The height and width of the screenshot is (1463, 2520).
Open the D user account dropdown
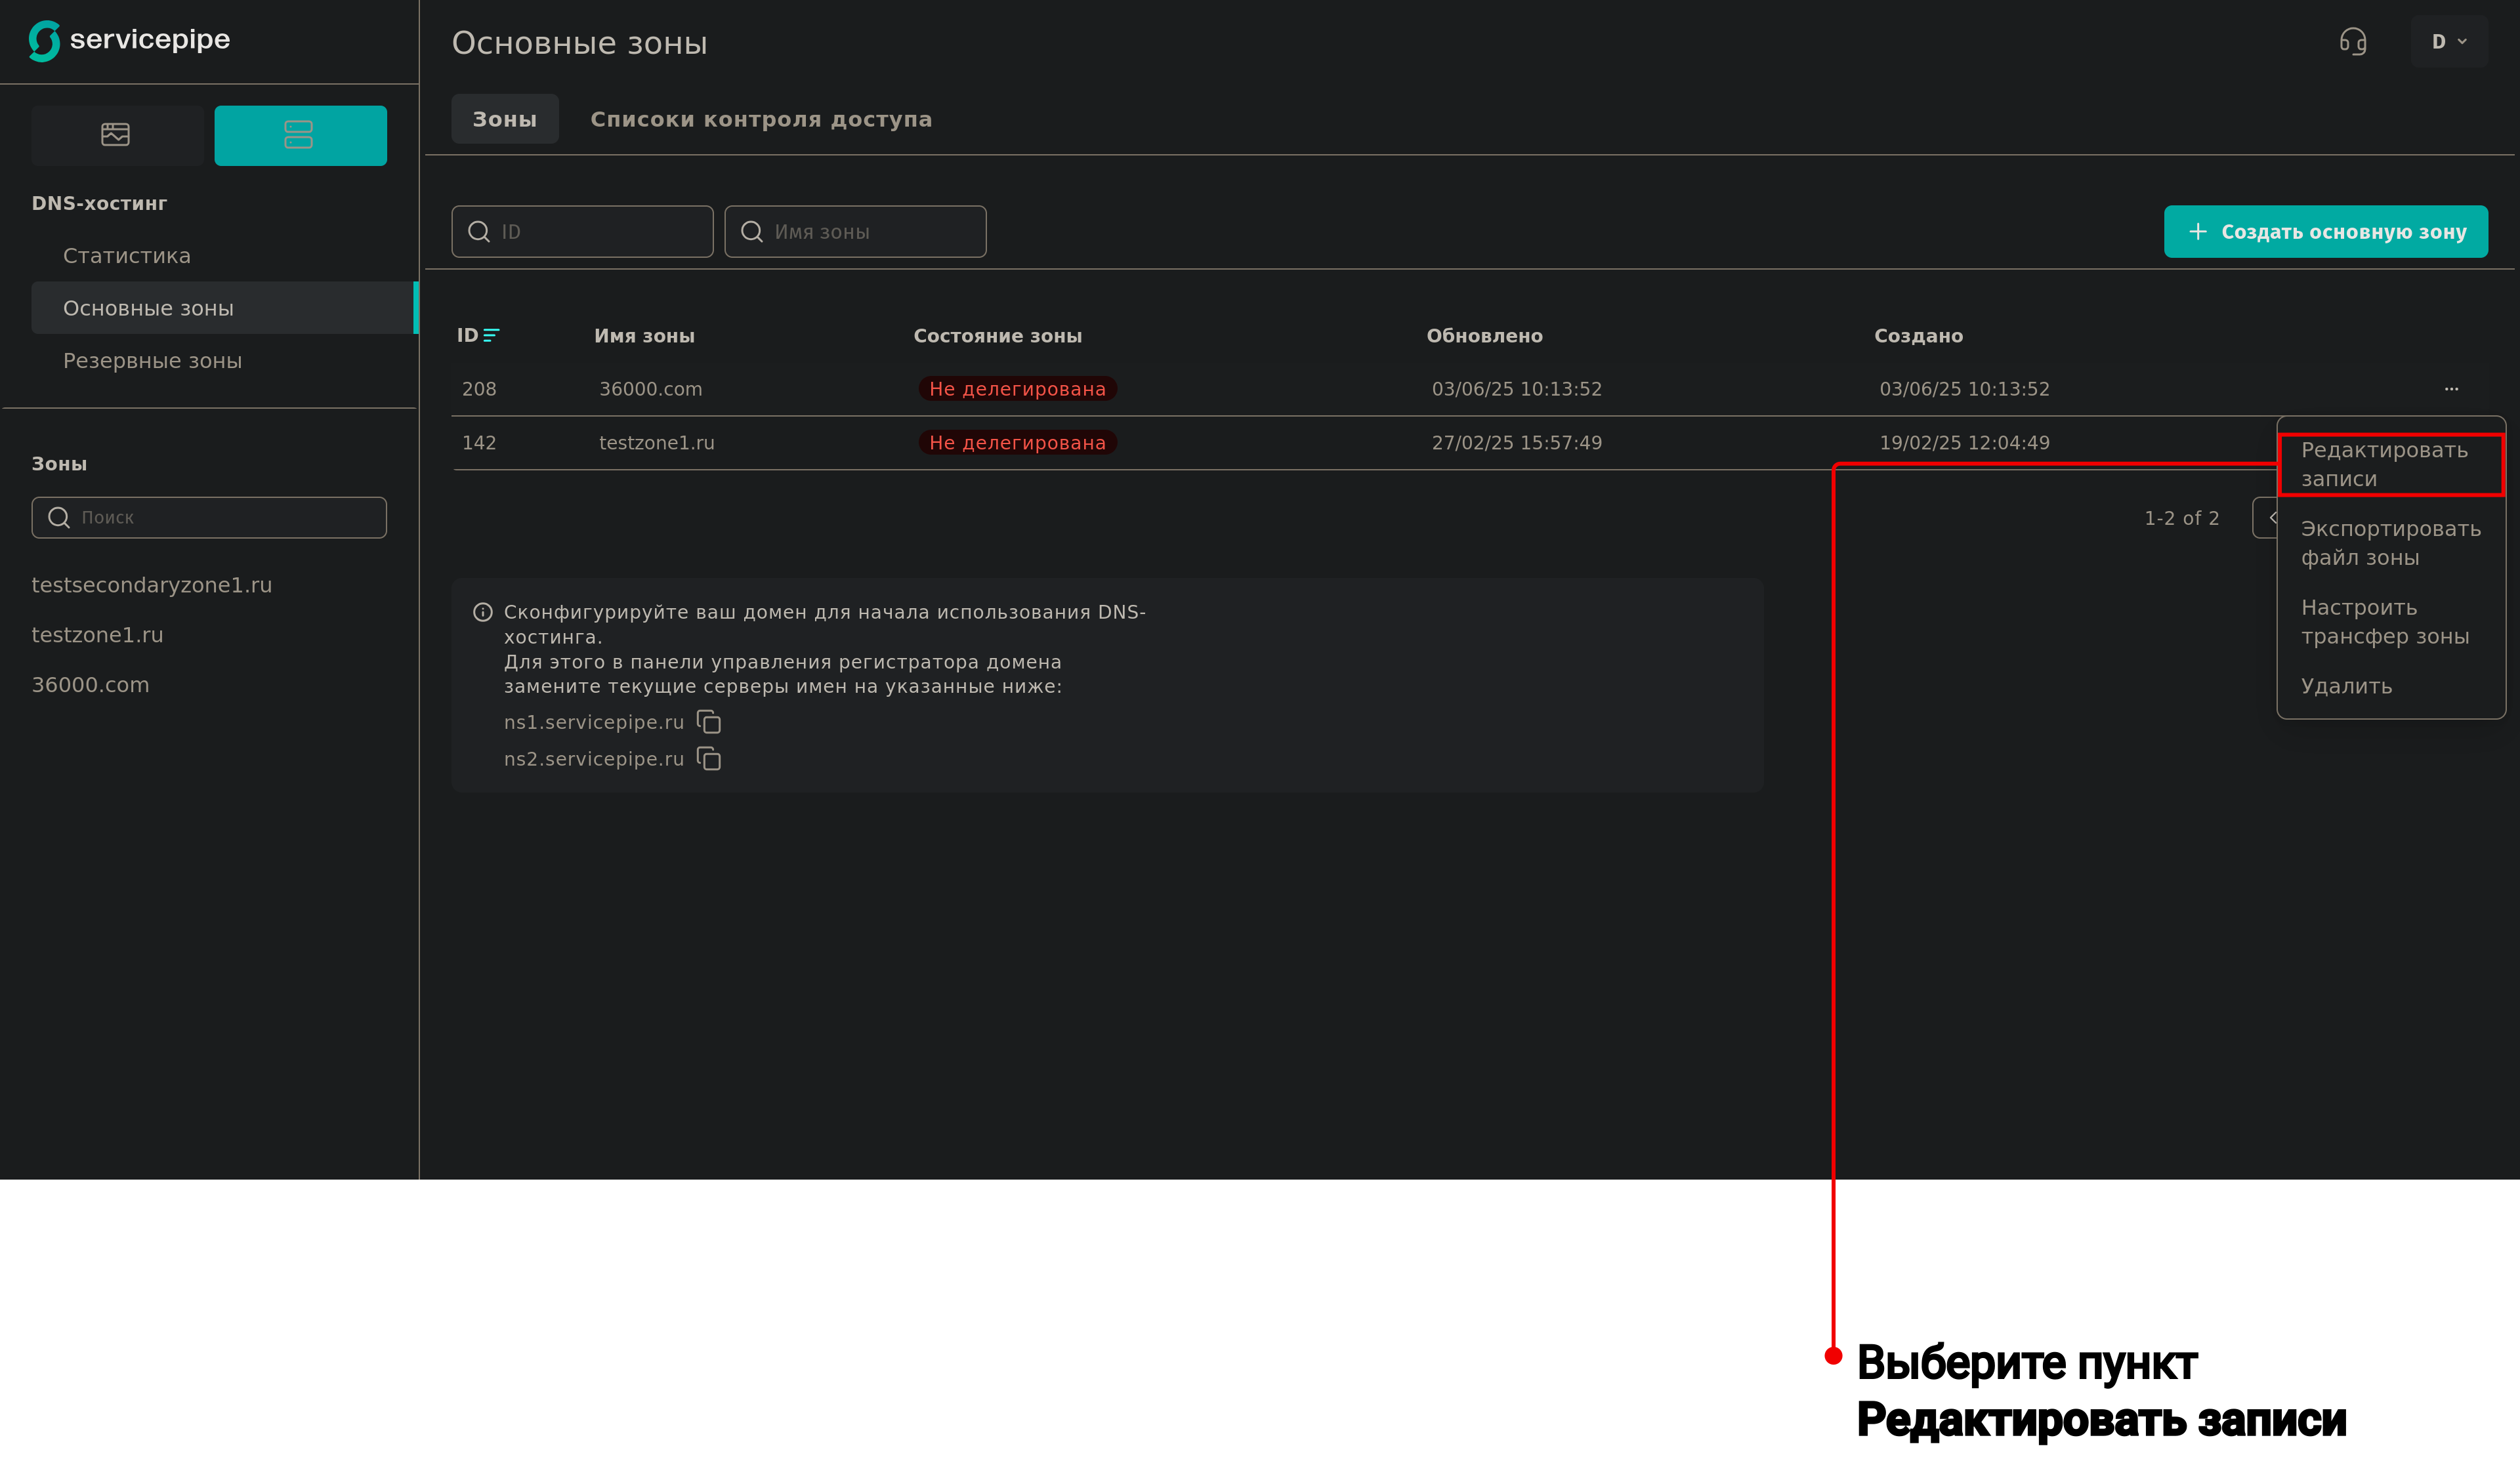2448,42
